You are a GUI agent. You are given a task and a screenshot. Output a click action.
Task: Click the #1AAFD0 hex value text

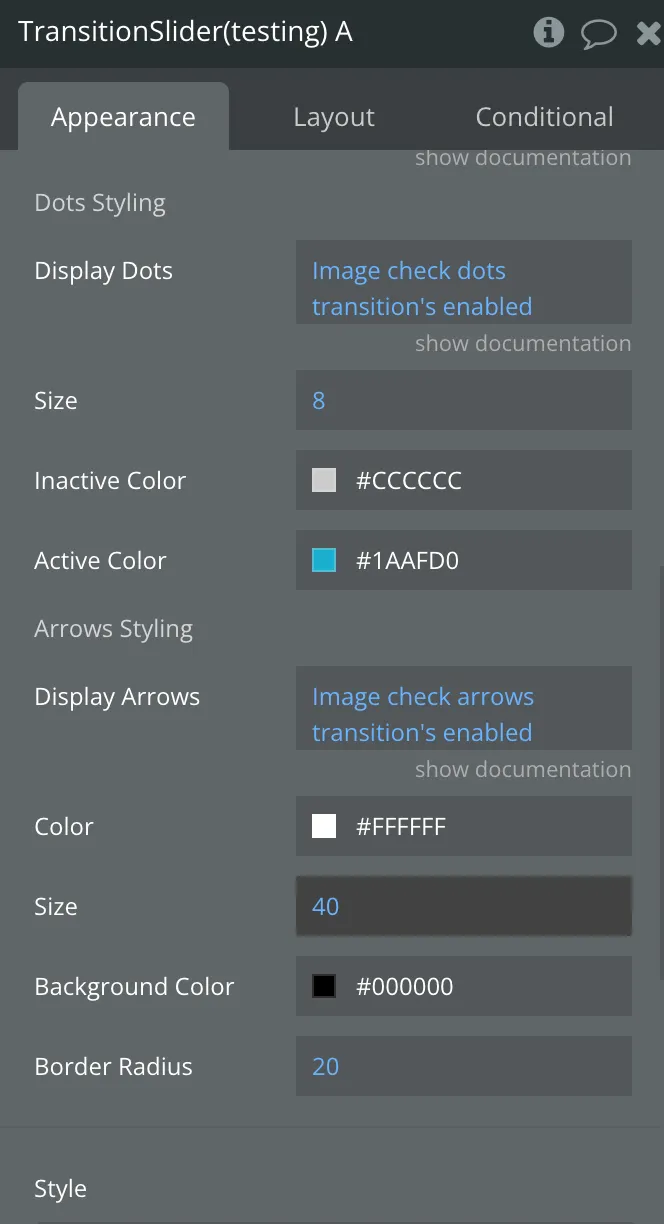coord(407,560)
